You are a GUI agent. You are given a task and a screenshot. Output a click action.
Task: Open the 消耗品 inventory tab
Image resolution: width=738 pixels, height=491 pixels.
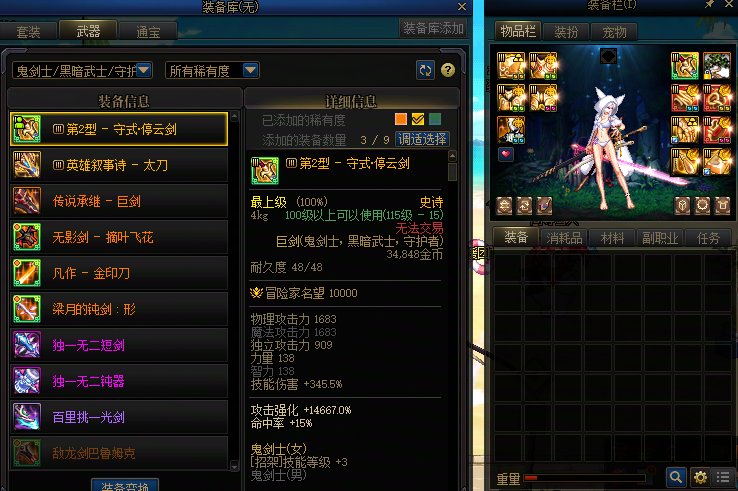(x=564, y=238)
